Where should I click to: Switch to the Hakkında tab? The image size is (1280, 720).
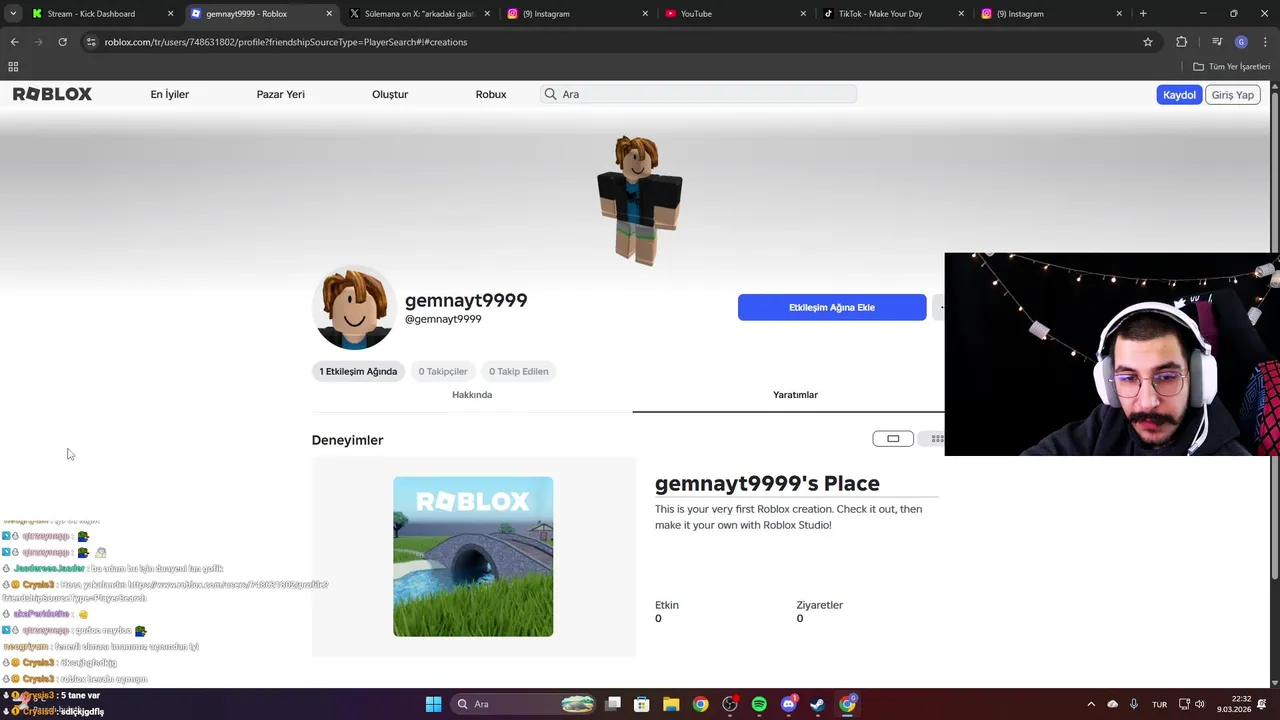coord(472,395)
